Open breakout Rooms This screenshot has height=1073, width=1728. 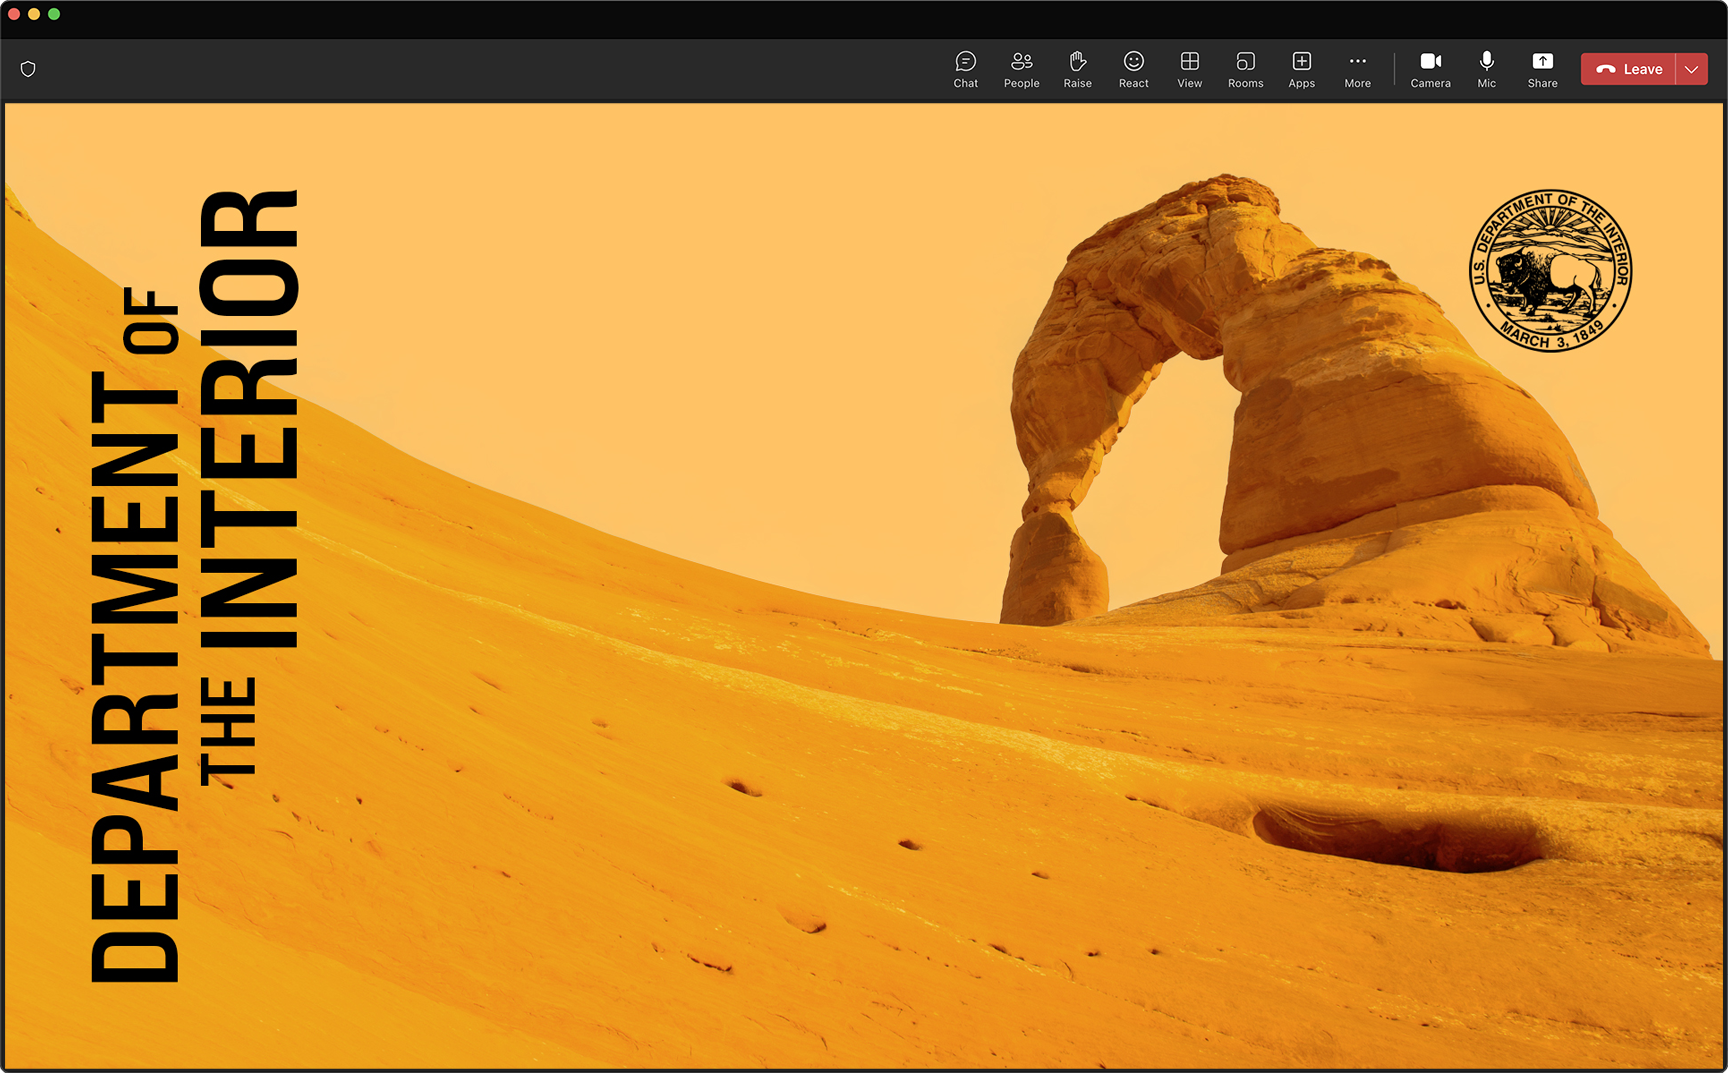tap(1245, 69)
